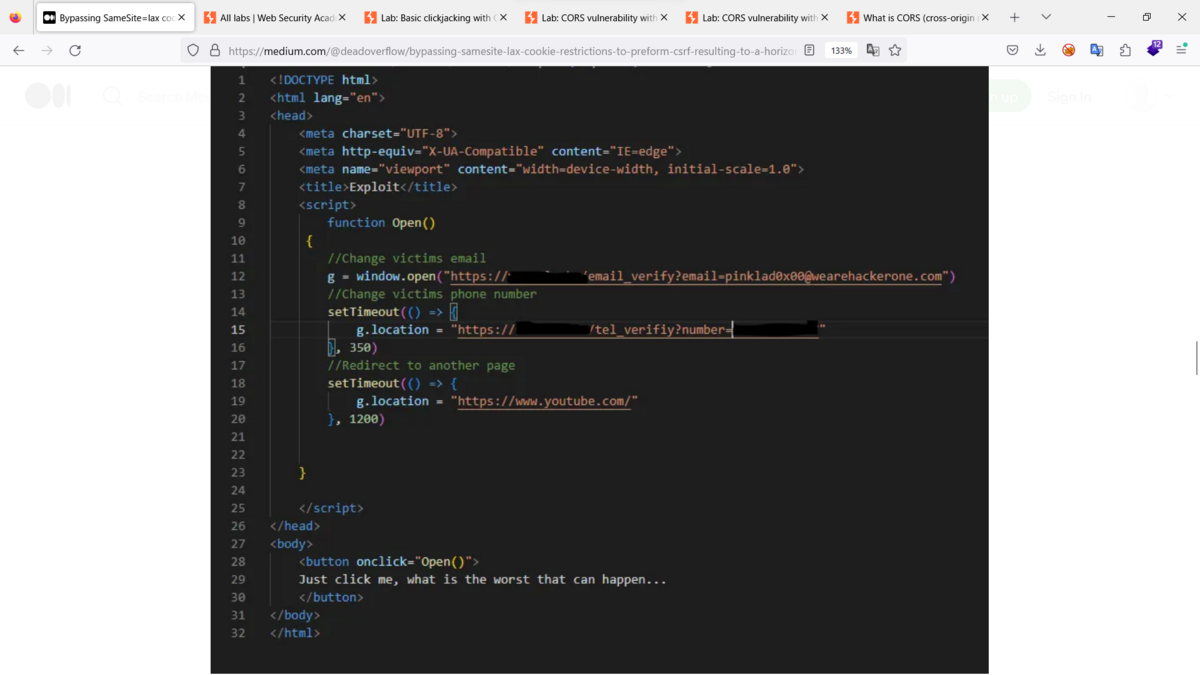The height and width of the screenshot is (675, 1200).
Task: Click the tel_verifiy?number= URL text
Action: [x=662, y=330]
